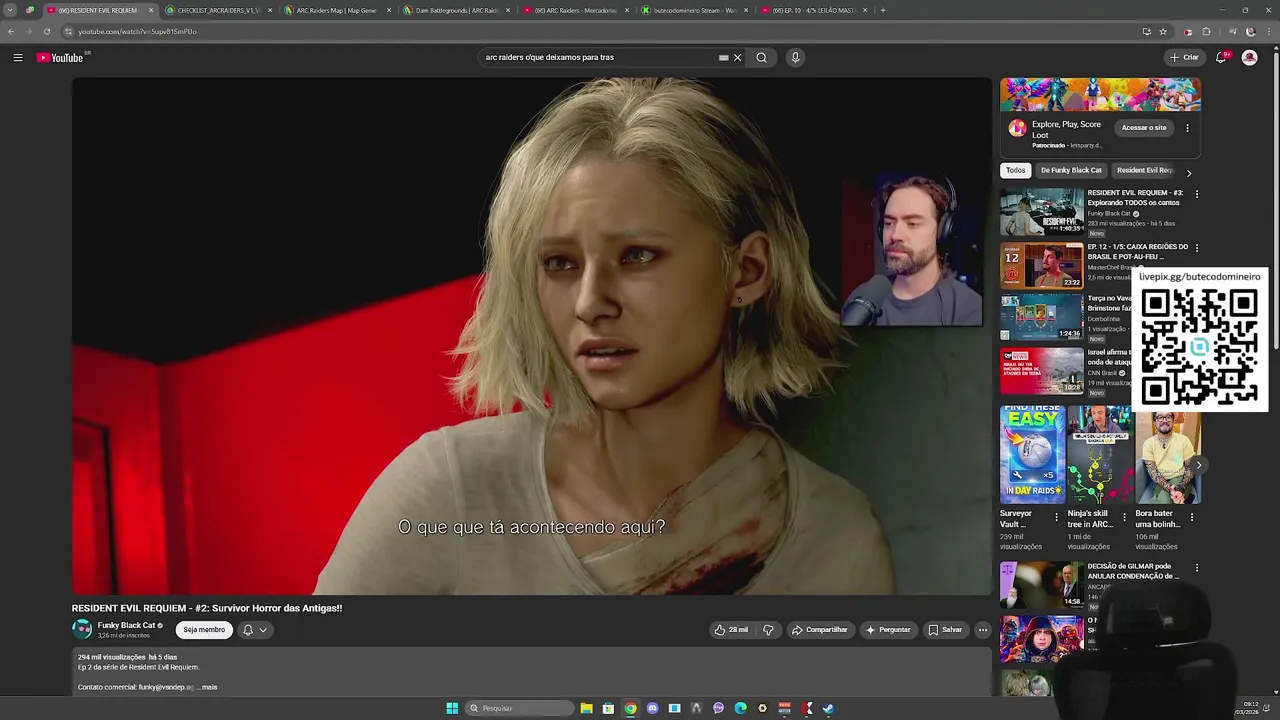The image size is (1280, 720).
Task: Open options for Bora bater short
Action: pos(1191,518)
